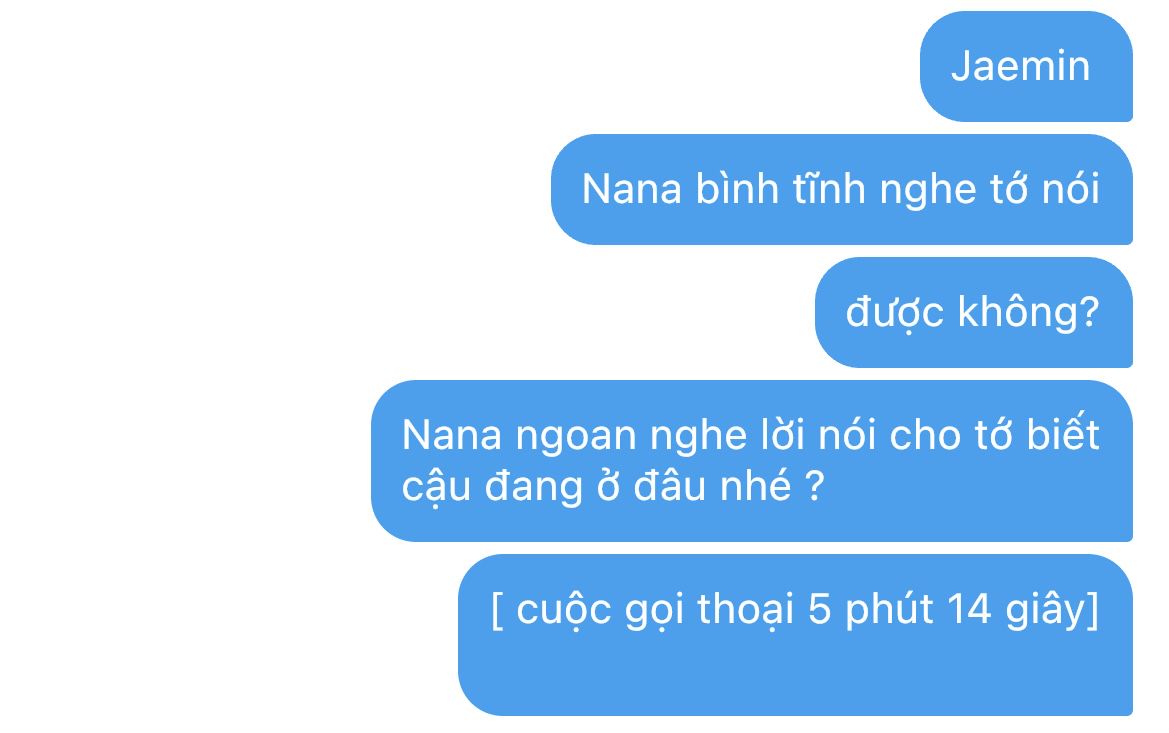Click the word "được" in the third bubble
Viewport: 1169px width, 733px height.
click(x=895, y=314)
